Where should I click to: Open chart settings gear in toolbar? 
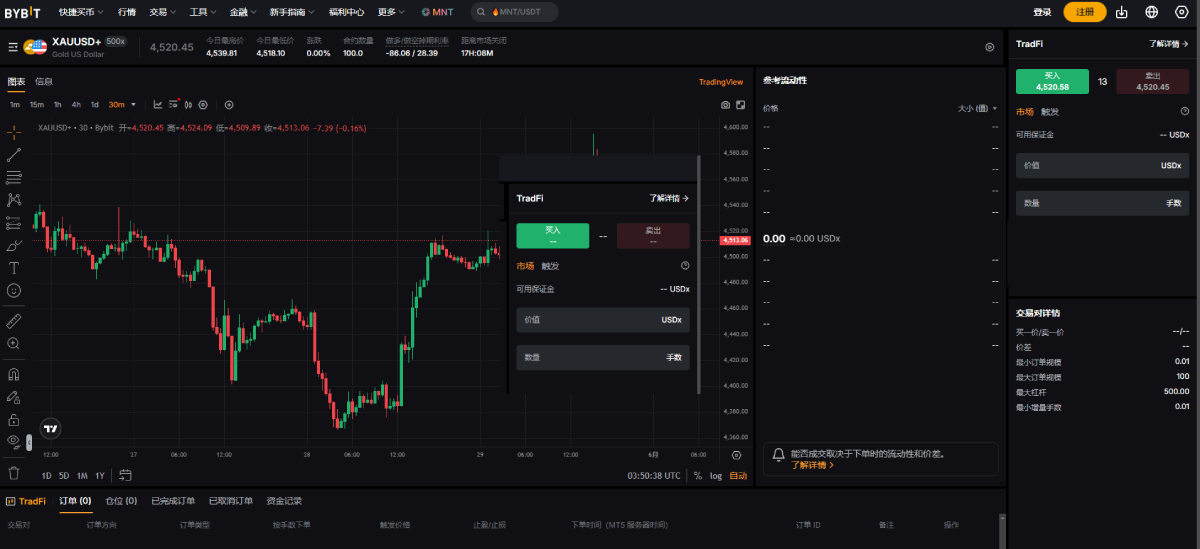point(203,104)
